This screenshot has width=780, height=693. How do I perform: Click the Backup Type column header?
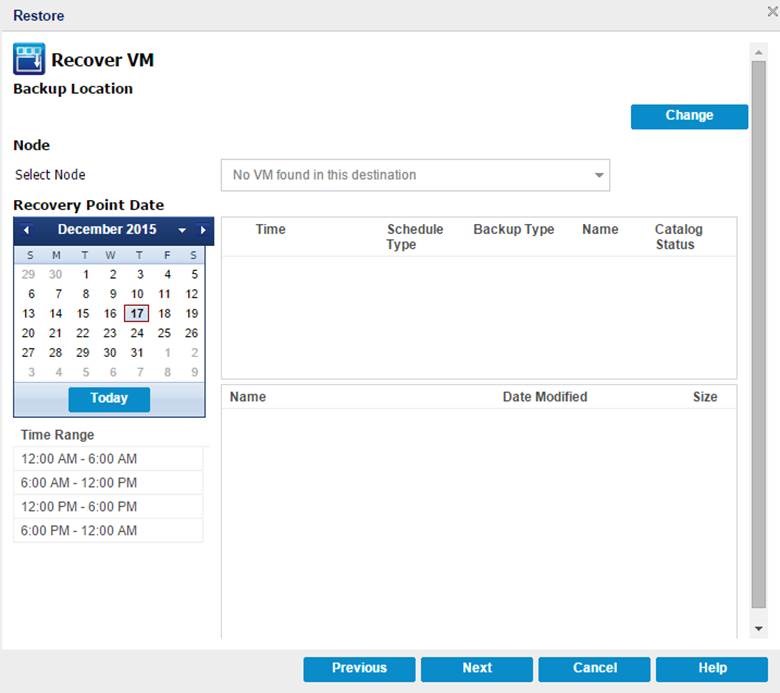(x=513, y=229)
